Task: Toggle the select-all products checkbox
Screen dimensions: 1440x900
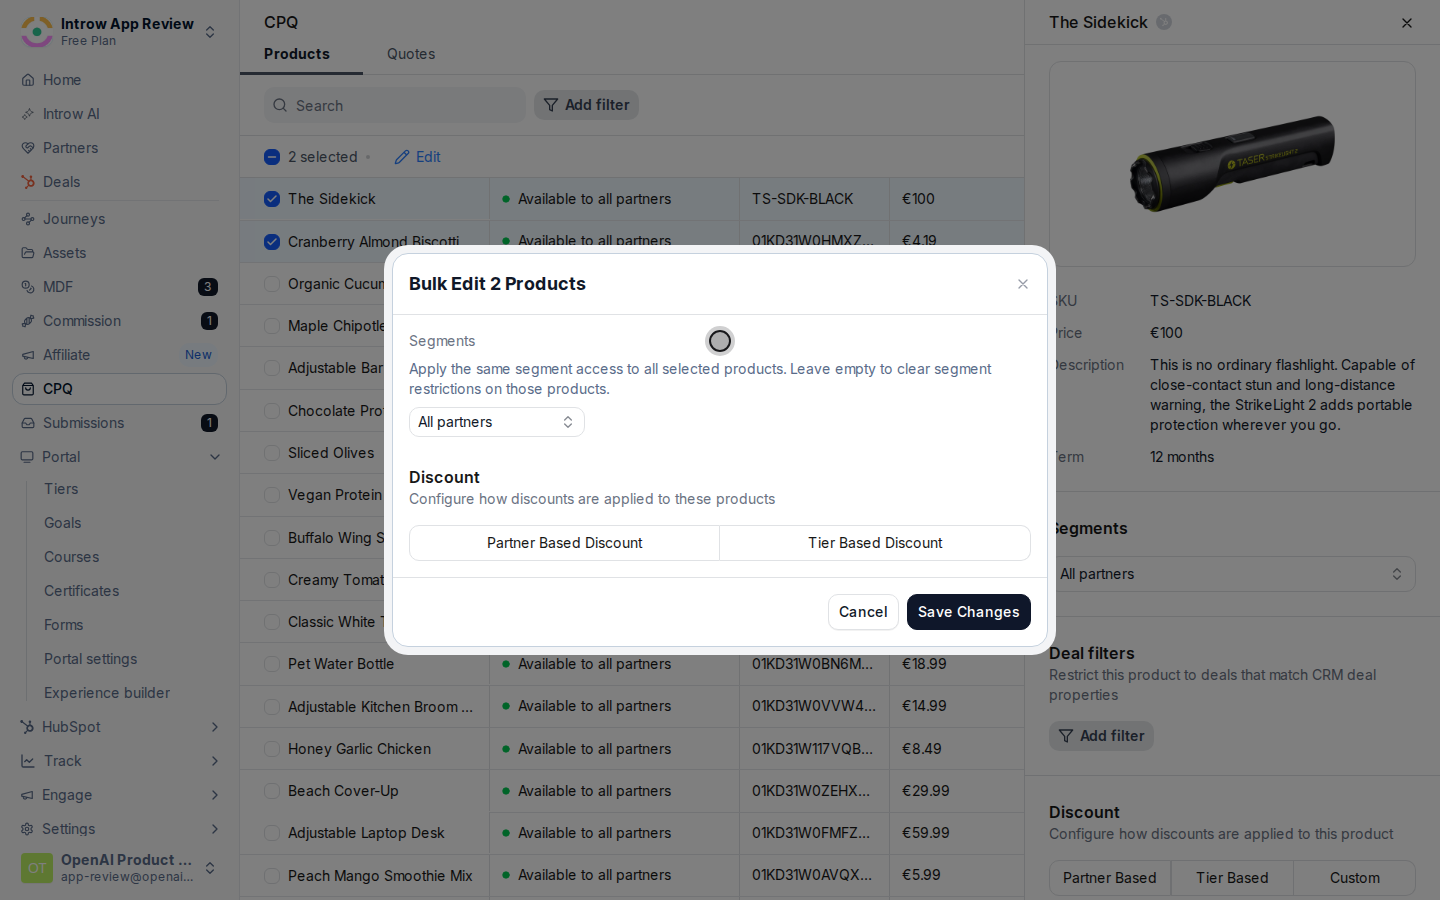Action: (272, 157)
